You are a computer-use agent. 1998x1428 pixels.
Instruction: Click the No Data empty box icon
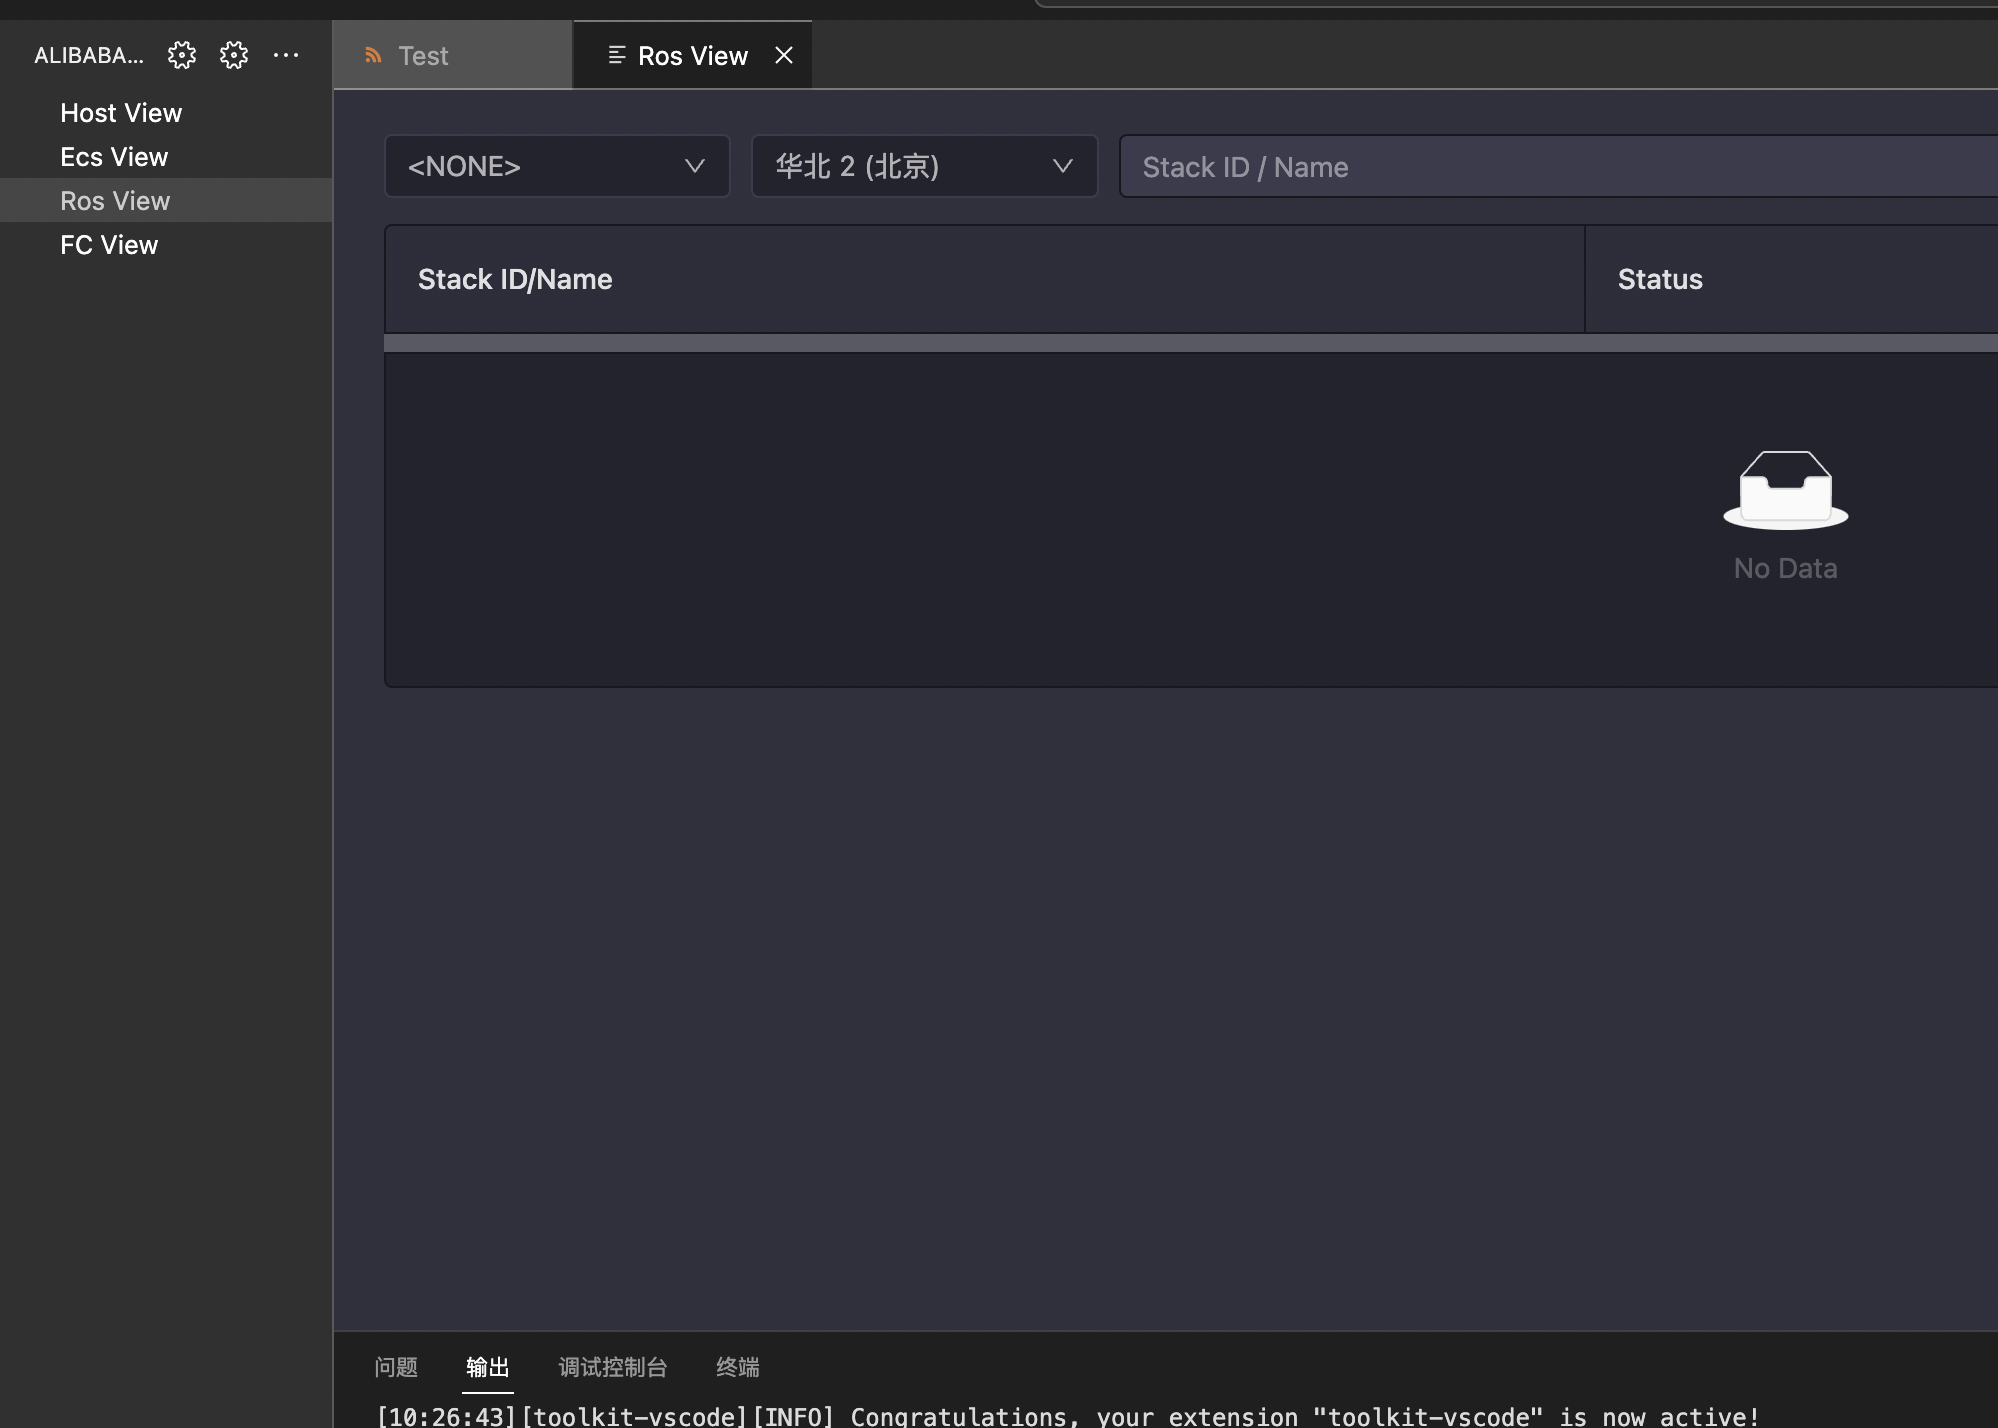[x=1786, y=490]
